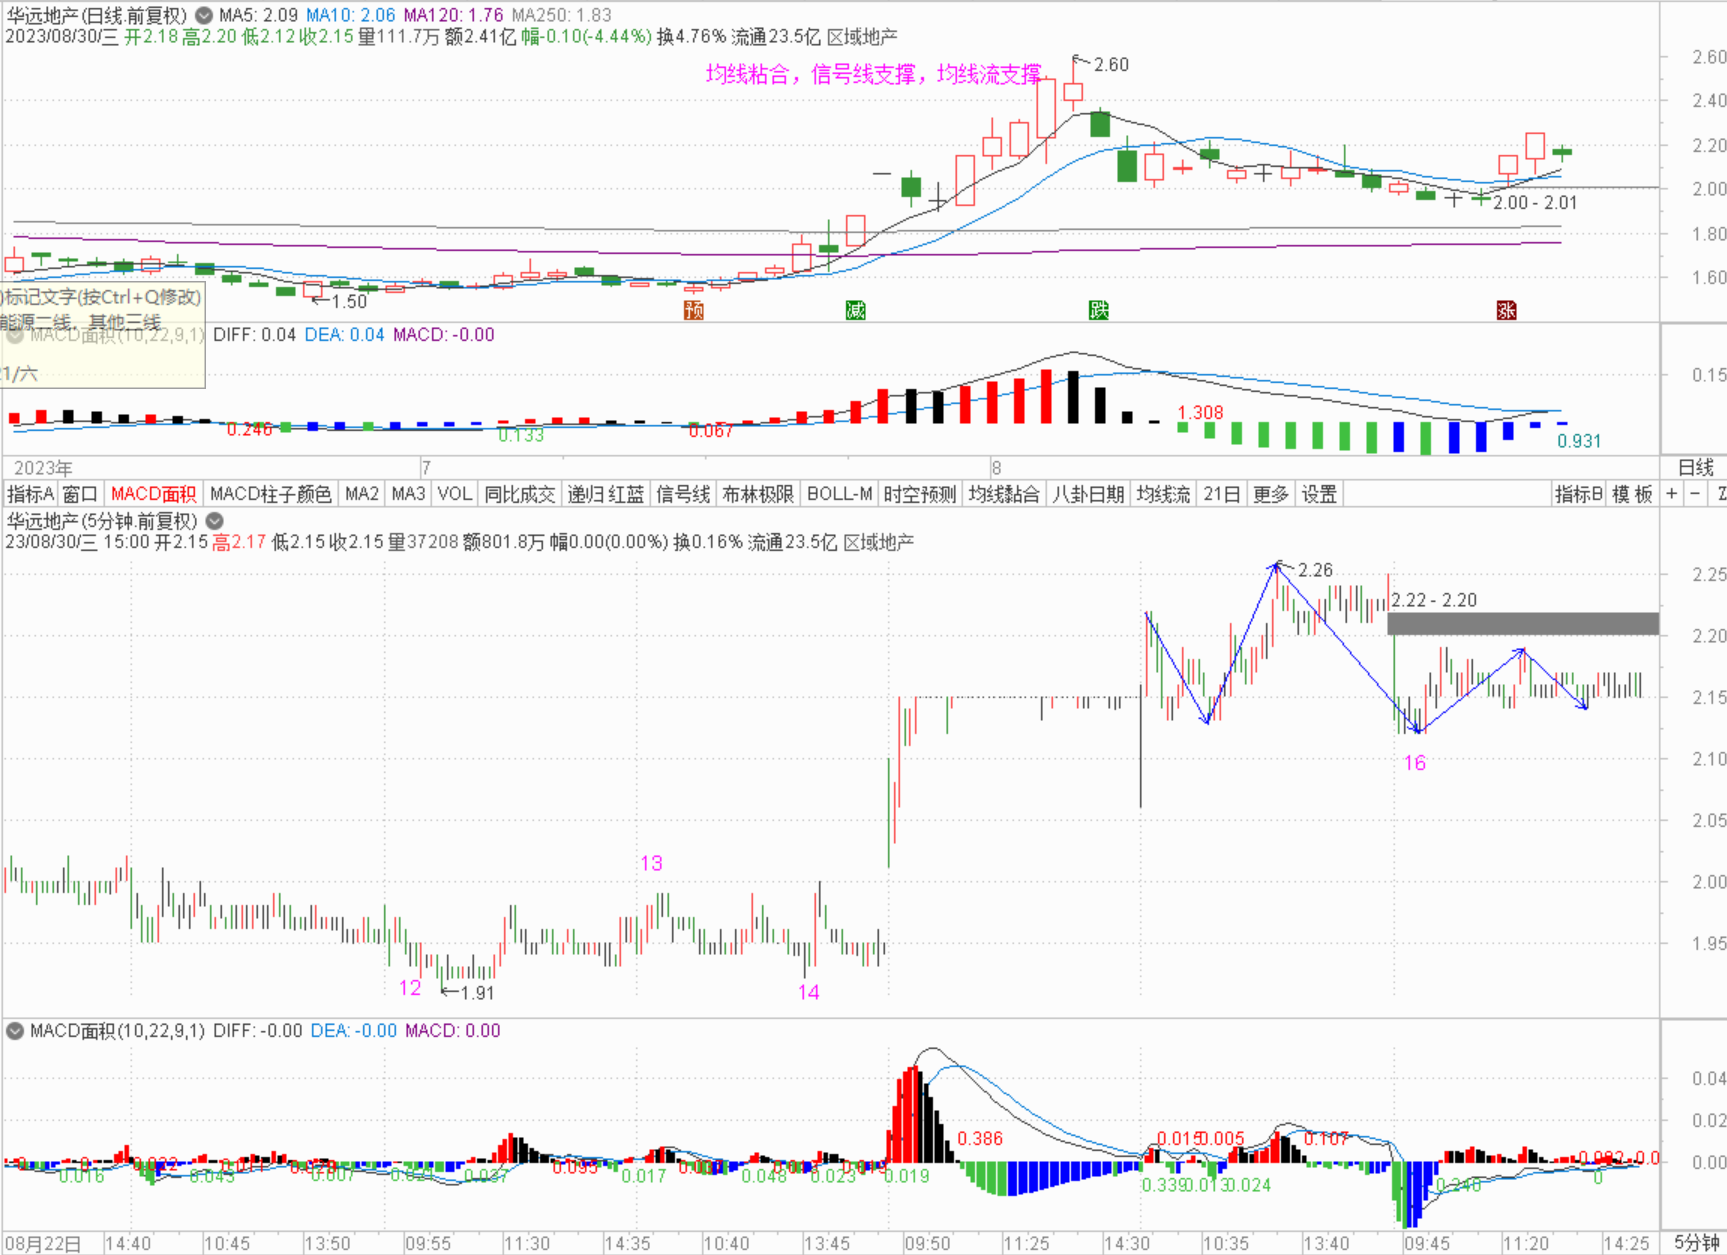Select the 时空预测 indicator tab

point(920,494)
